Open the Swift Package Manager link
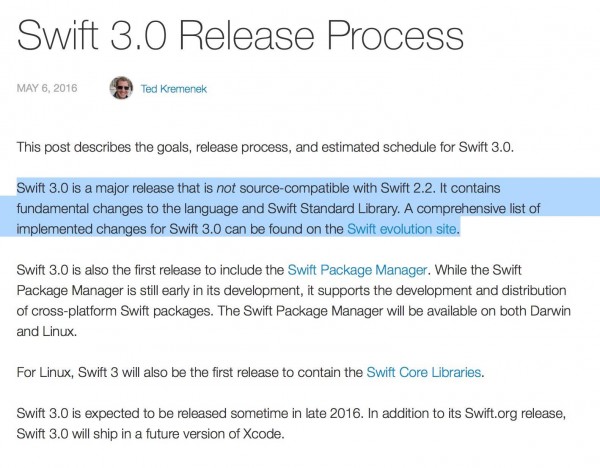This screenshot has height=468, width=600. (357, 270)
